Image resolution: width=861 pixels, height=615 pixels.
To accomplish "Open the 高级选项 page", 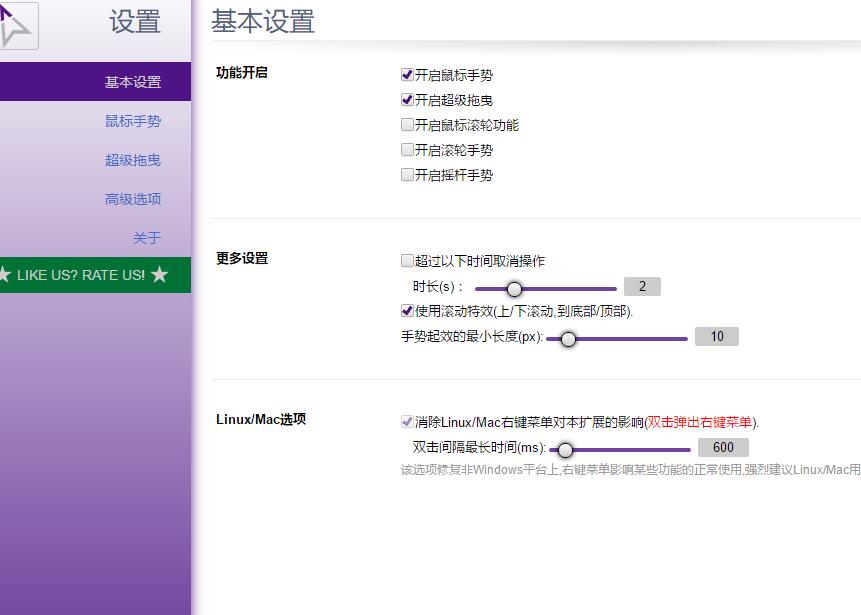I will click(x=133, y=199).
